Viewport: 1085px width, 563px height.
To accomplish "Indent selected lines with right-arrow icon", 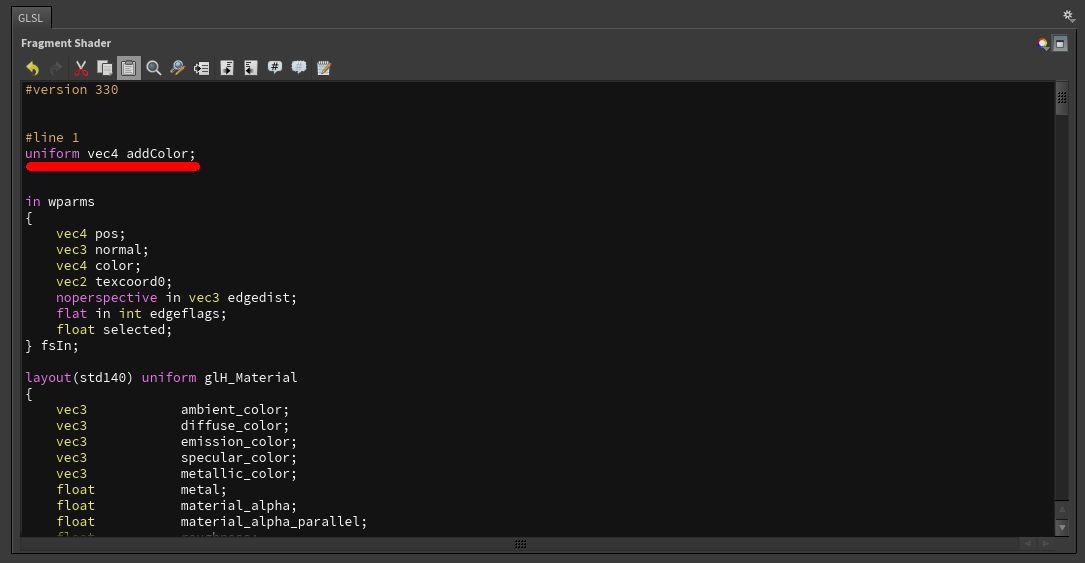I will point(227,68).
